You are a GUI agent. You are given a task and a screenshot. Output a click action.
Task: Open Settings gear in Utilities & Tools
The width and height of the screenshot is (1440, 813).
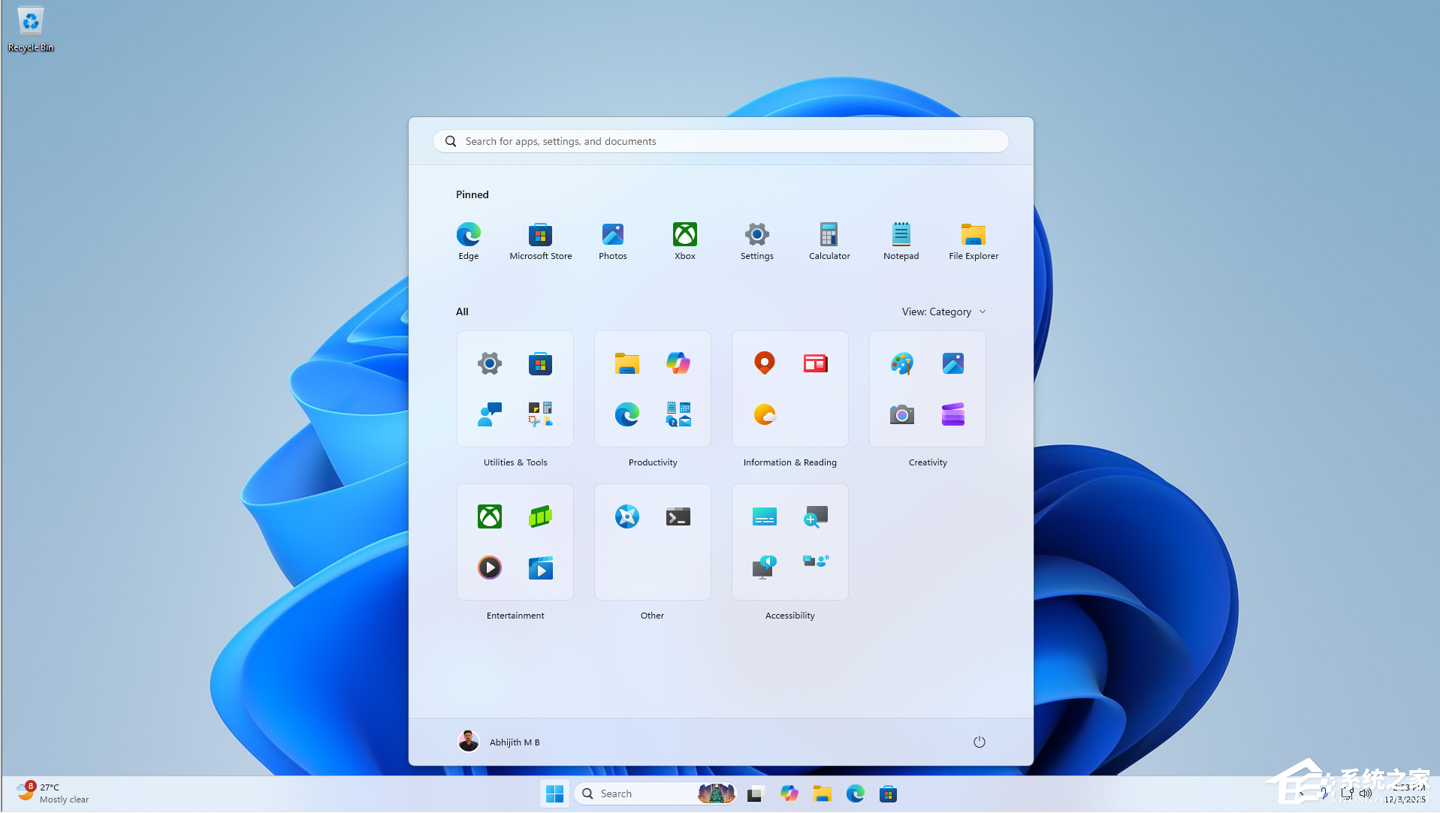click(x=489, y=363)
